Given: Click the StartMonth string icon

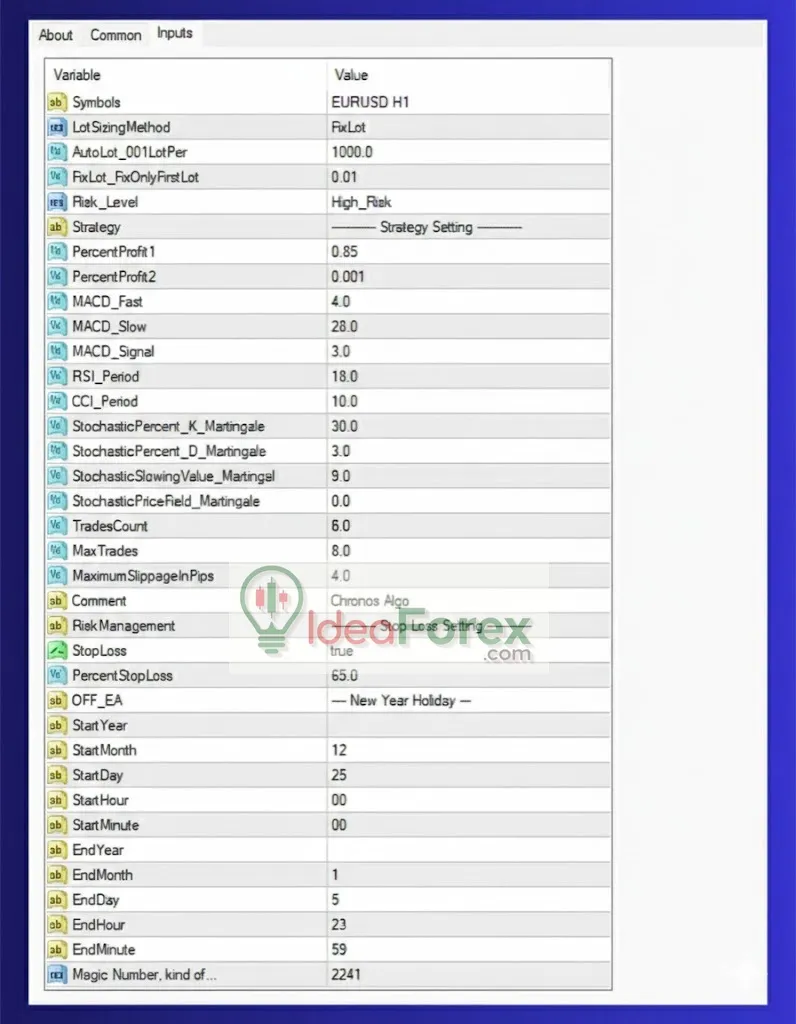Looking at the screenshot, I should (x=57, y=750).
